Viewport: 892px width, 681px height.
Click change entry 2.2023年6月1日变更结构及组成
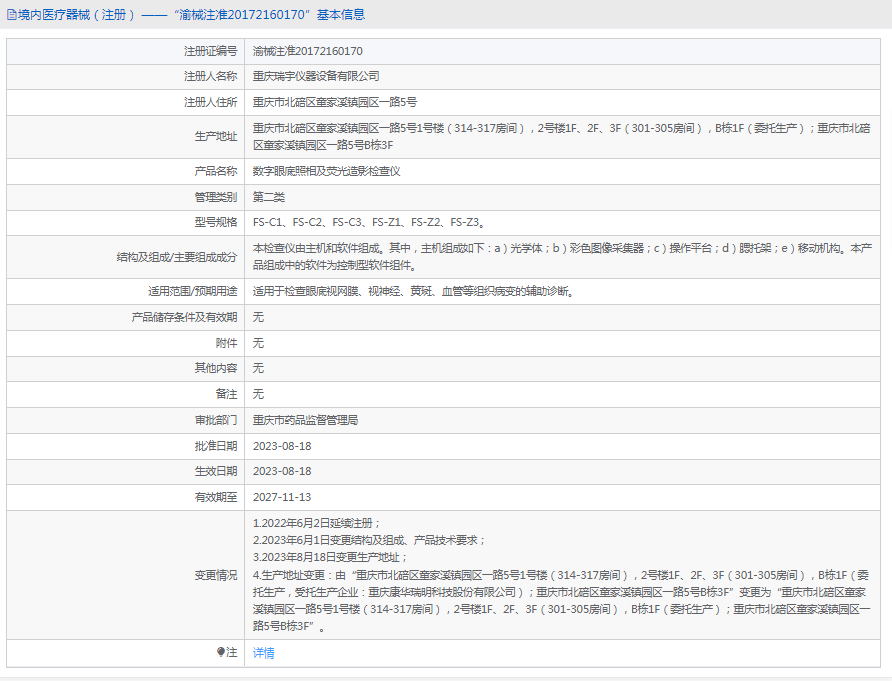tap(369, 540)
